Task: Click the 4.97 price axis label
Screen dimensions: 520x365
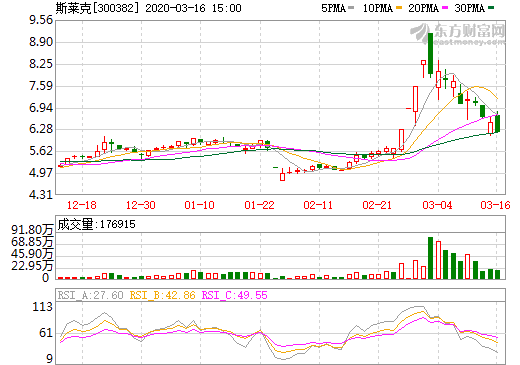Action: pos(41,173)
